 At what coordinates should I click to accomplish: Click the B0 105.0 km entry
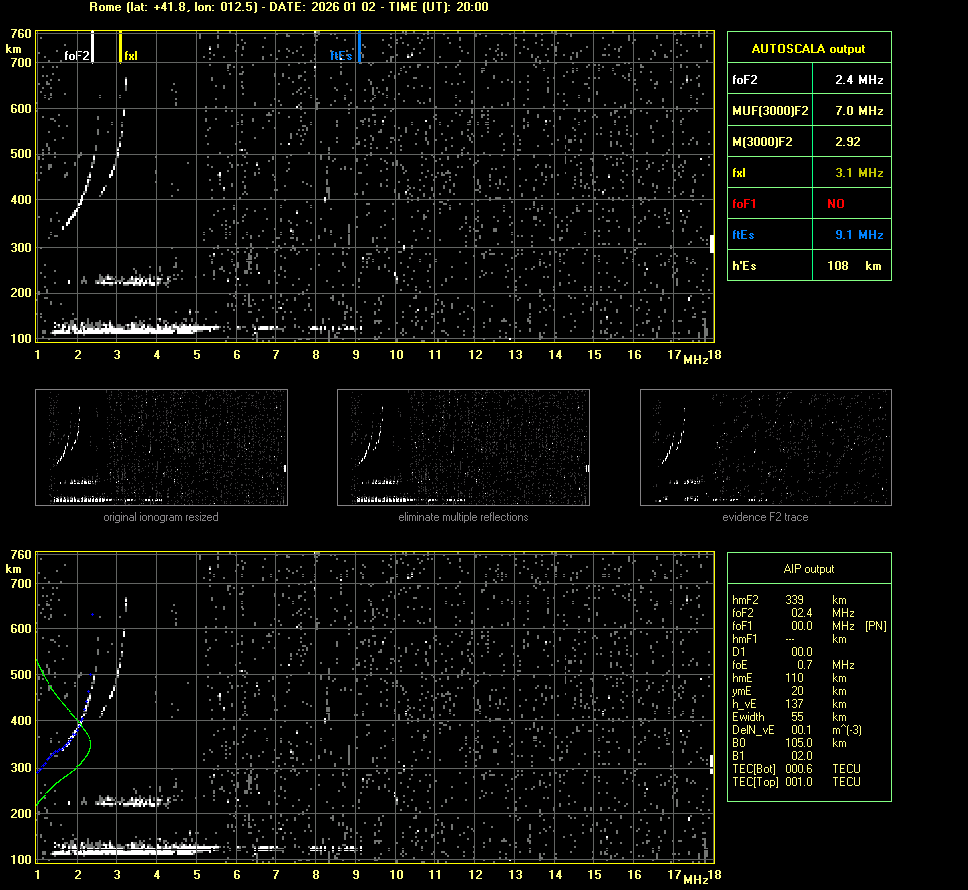pyautogui.click(x=790, y=743)
